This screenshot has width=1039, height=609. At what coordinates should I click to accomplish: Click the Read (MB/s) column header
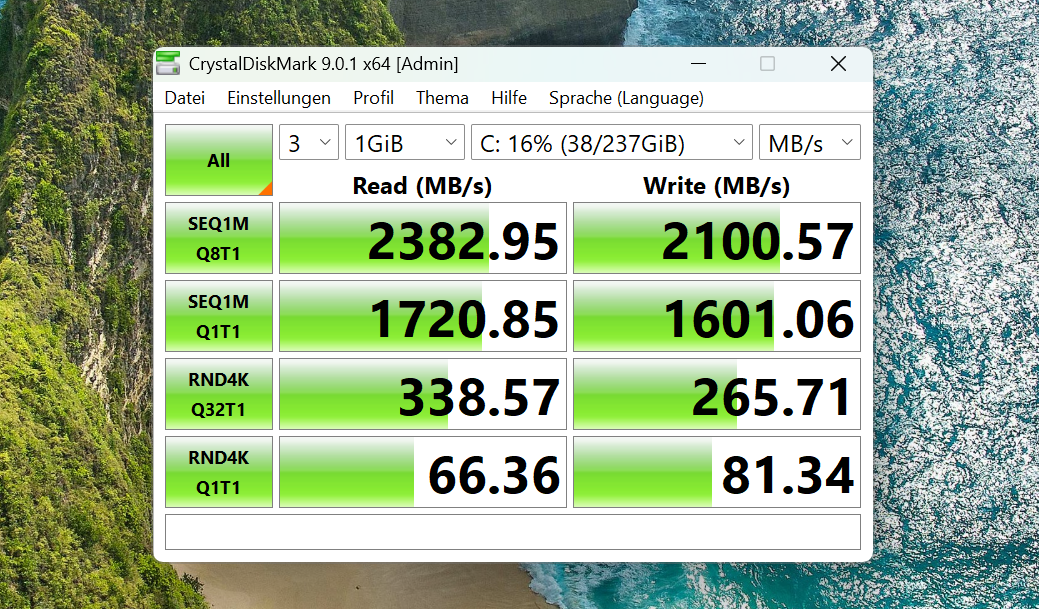[x=422, y=186]
